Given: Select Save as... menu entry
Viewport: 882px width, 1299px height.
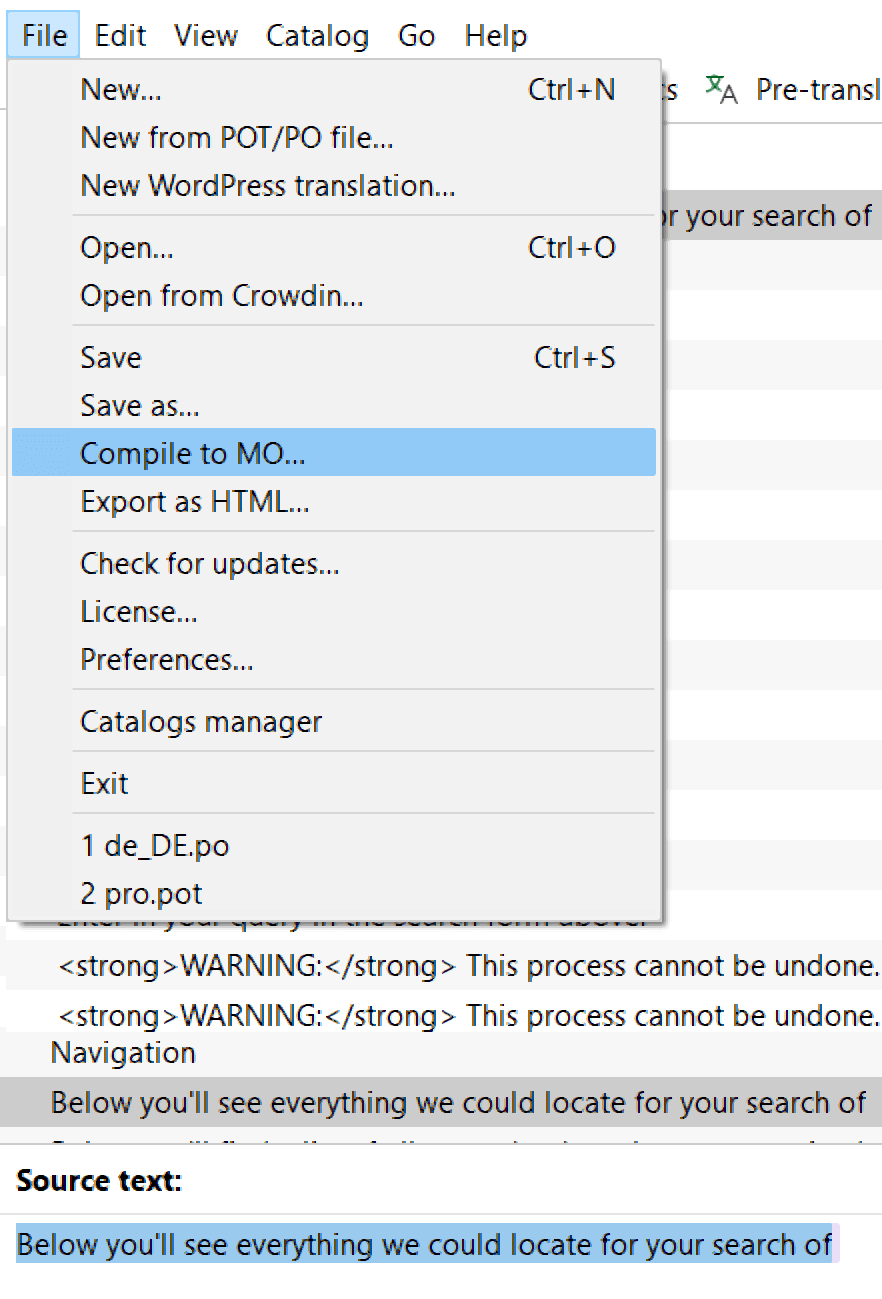Looking at the screenshot, I should 139,405.
